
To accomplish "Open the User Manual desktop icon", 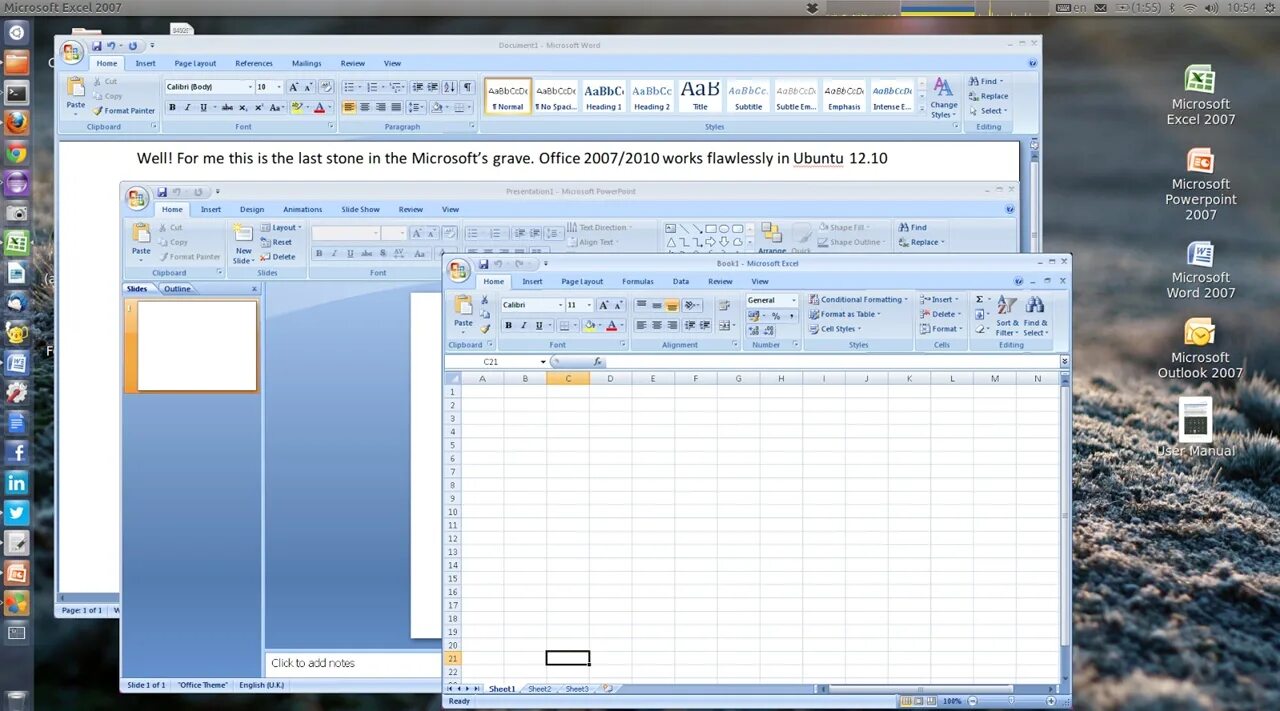I will tap(1196, 427).
